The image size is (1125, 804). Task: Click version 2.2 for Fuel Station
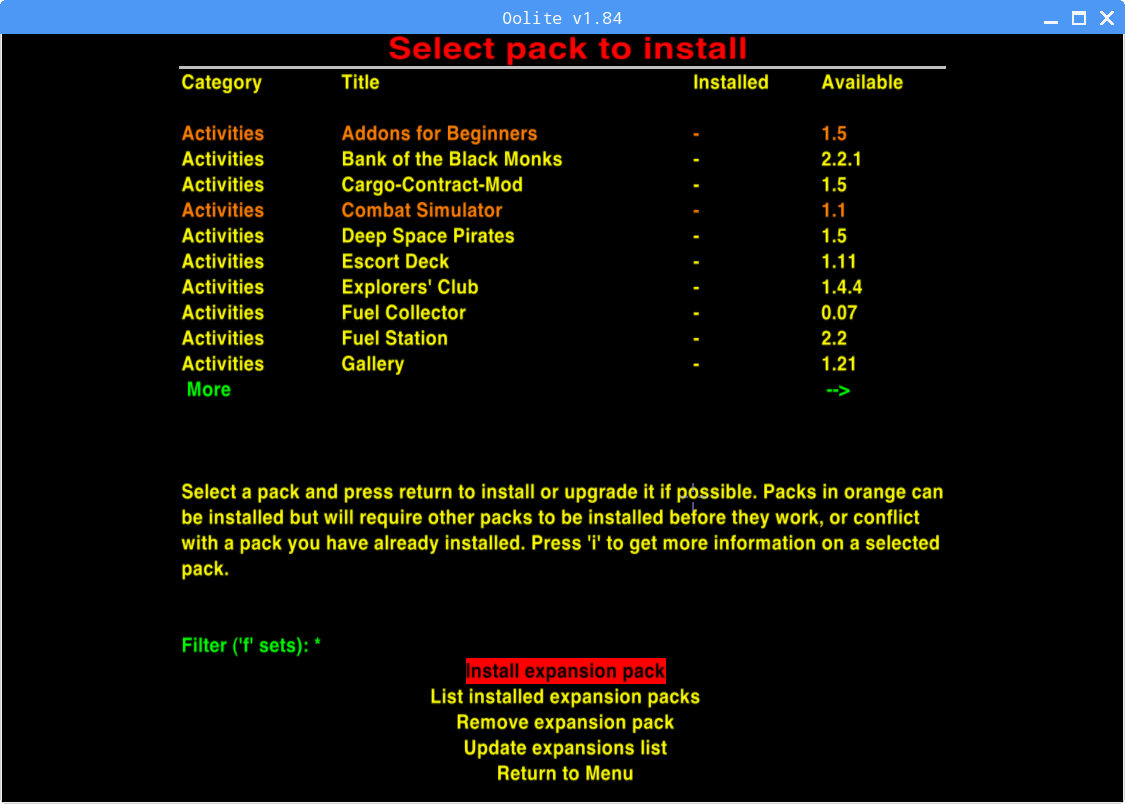pos(834,339)
